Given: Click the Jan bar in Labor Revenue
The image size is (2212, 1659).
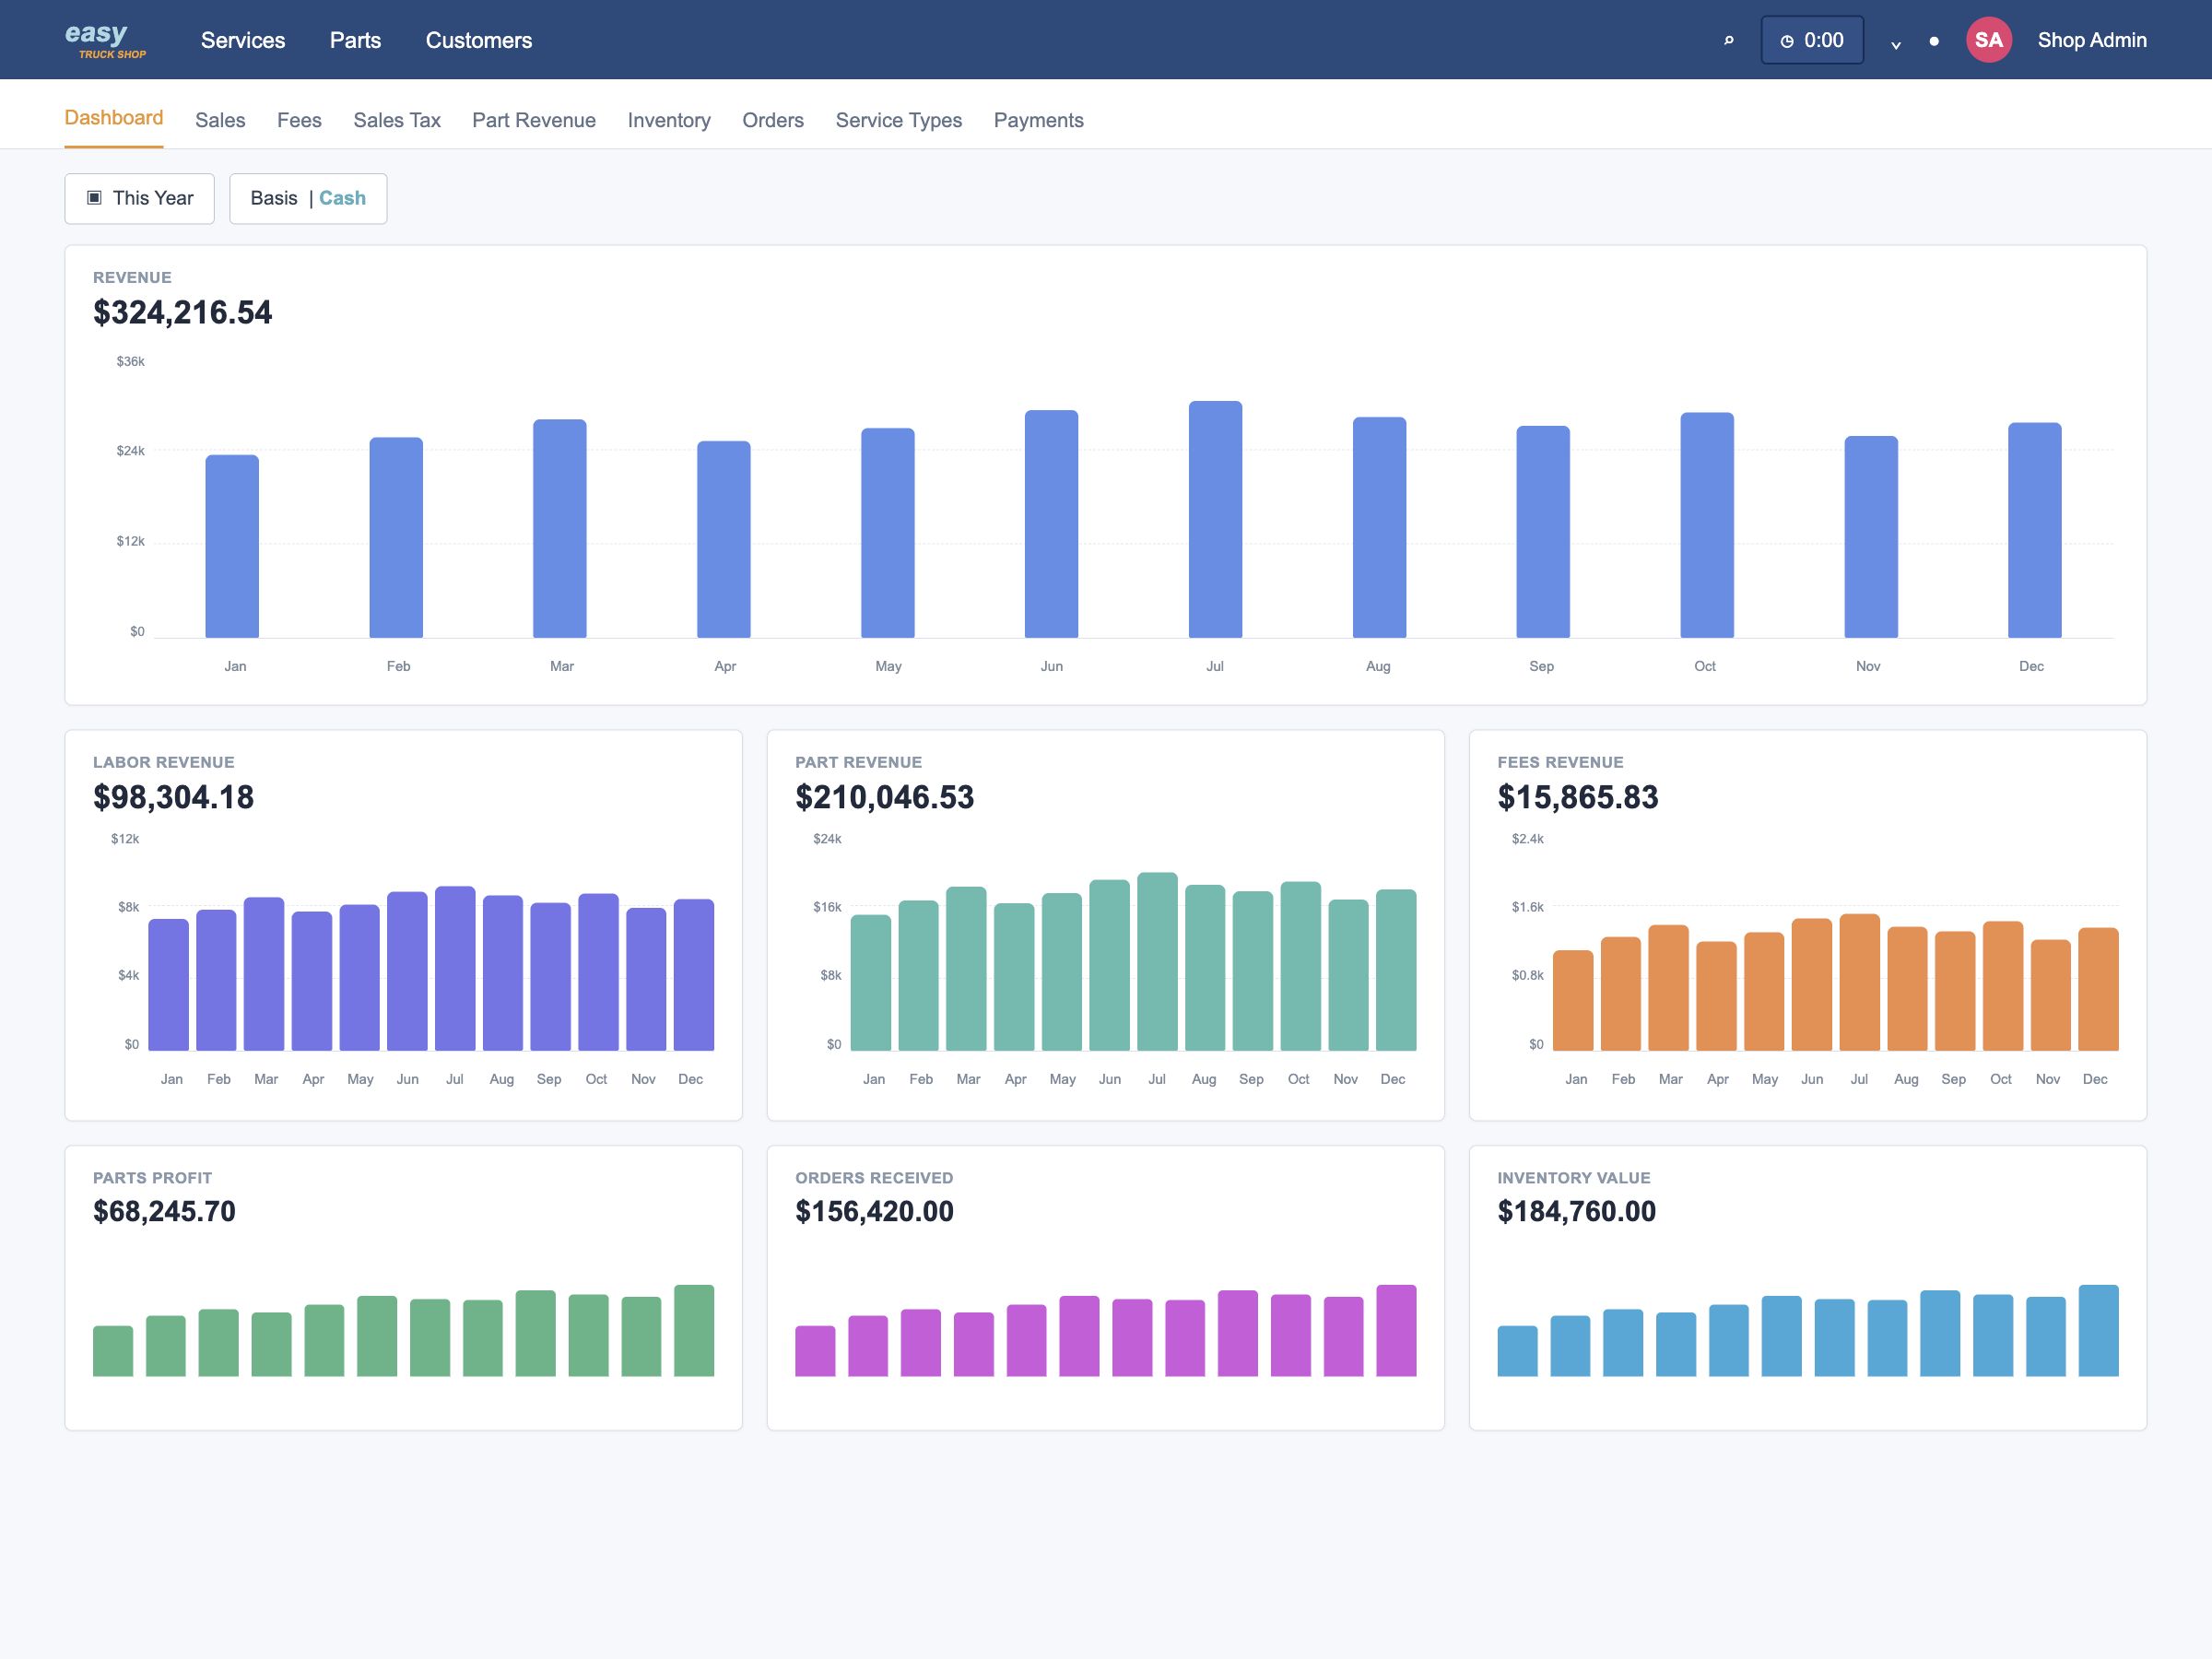Looking at the screenshot, I should point(169,985).
